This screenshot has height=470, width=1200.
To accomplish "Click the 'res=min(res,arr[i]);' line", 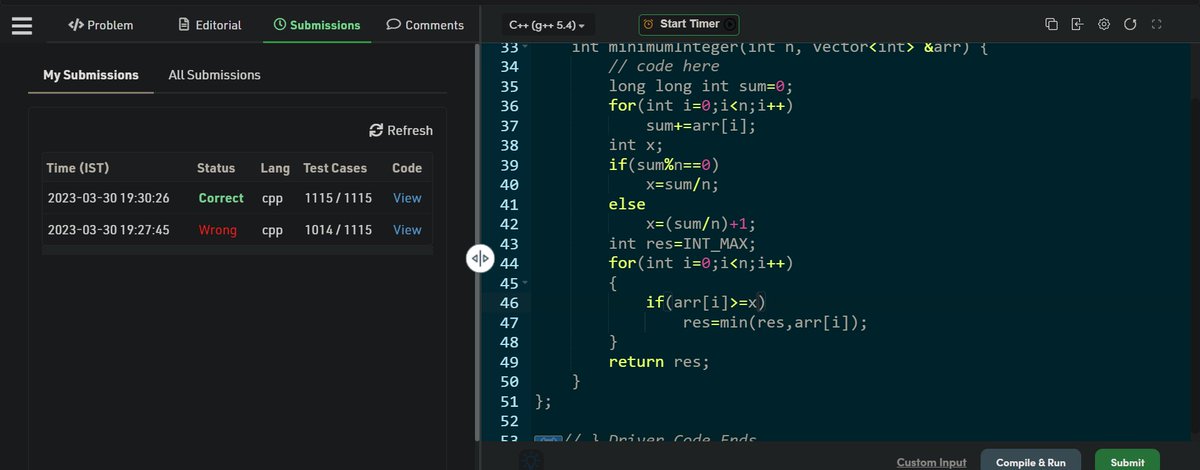I will point(775,323).
